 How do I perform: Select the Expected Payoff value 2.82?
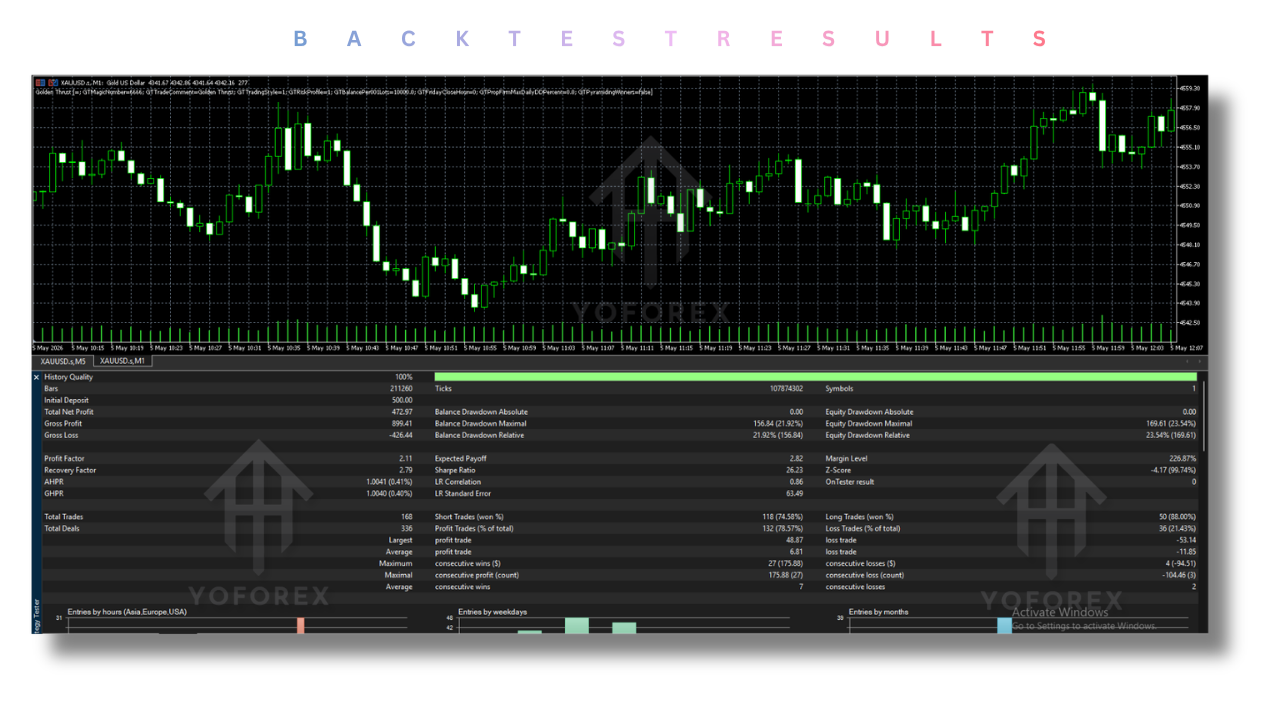tap(796, 459)
